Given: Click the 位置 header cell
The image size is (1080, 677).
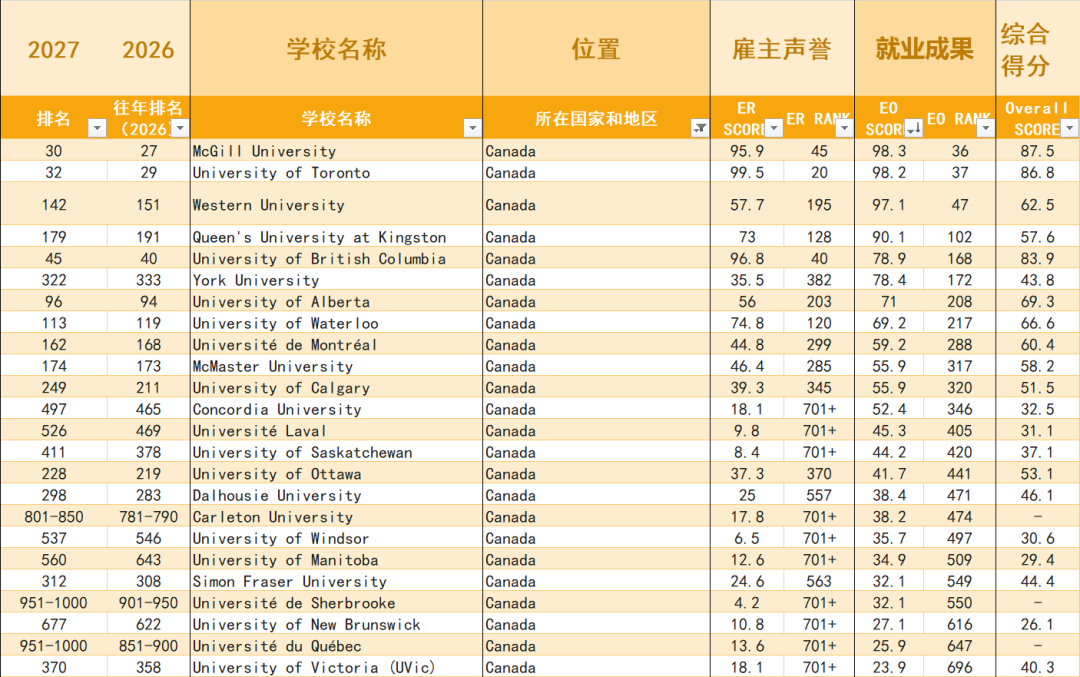Looking at the screenshot, I should pos(596,48).
